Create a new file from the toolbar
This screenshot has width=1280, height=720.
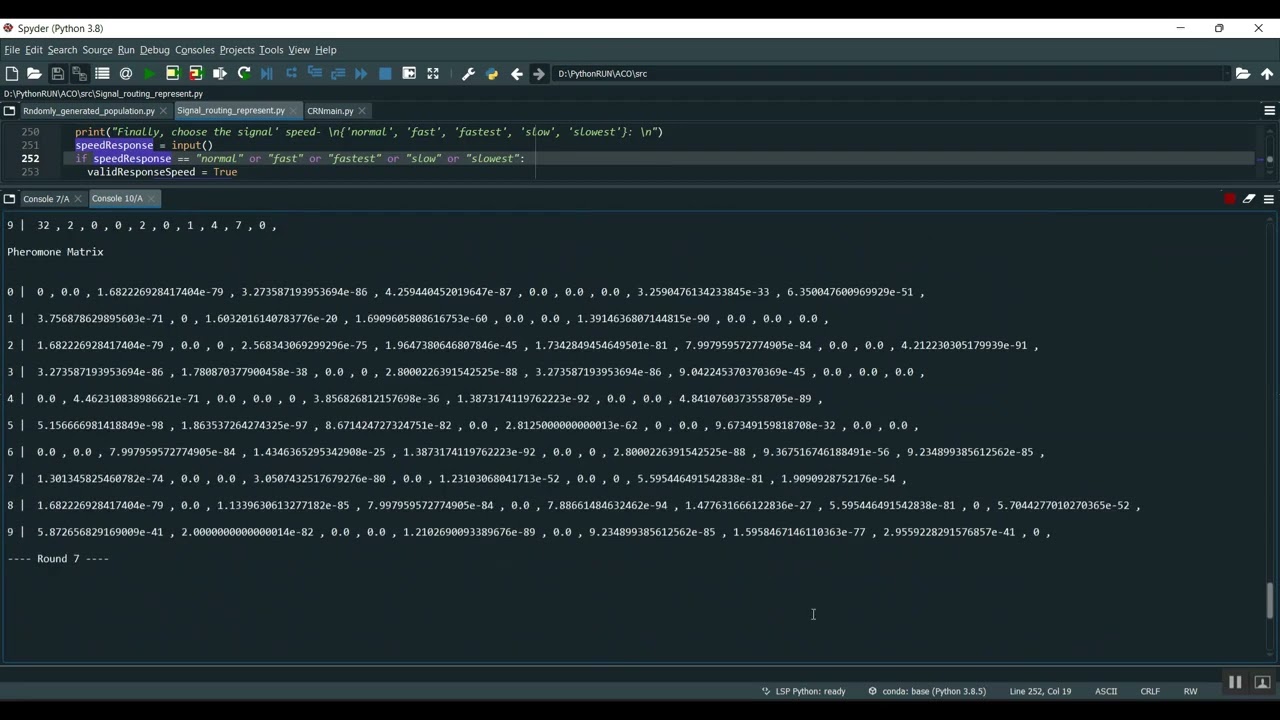[12, 74]
